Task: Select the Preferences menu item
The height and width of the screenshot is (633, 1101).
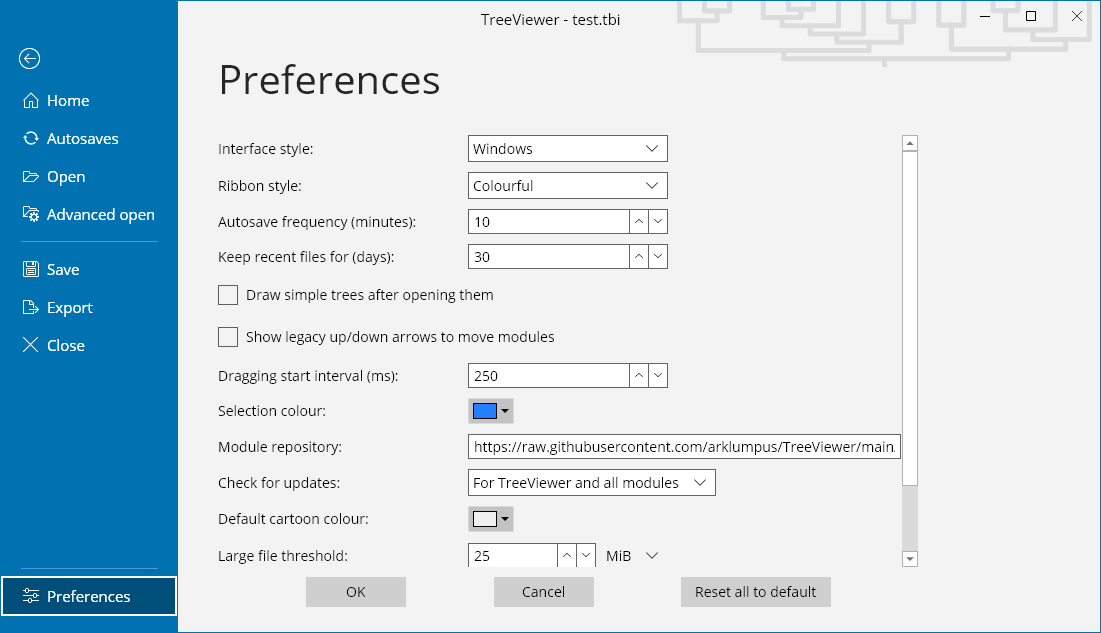Action: point(88,596)
